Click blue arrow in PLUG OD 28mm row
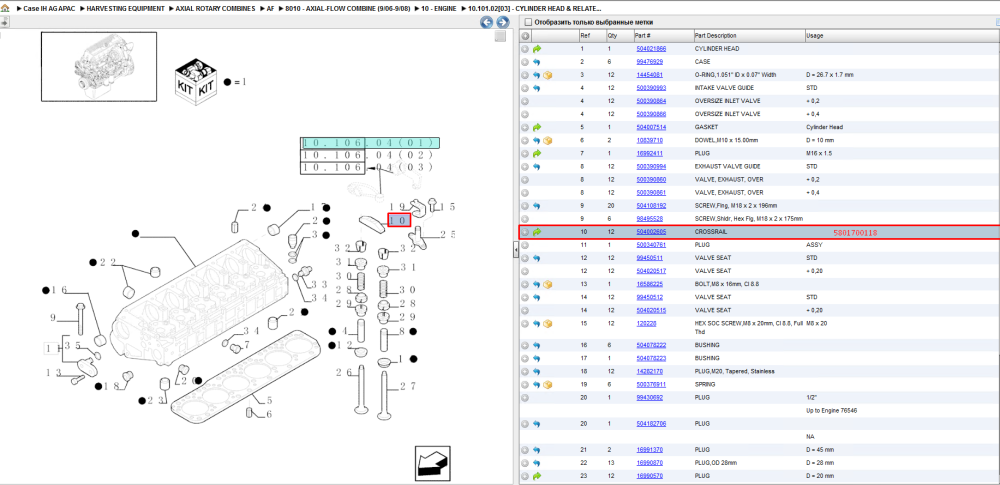The height and width of the screenshot is (485, 1000). tap(536, 463)
